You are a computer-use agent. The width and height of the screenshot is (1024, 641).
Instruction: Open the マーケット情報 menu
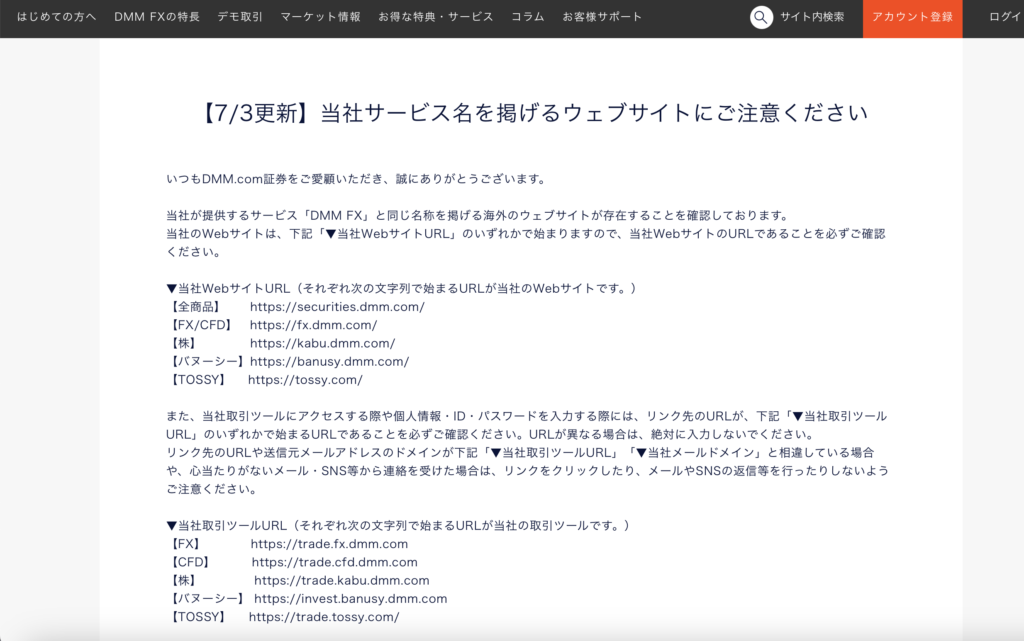[320, 17]
